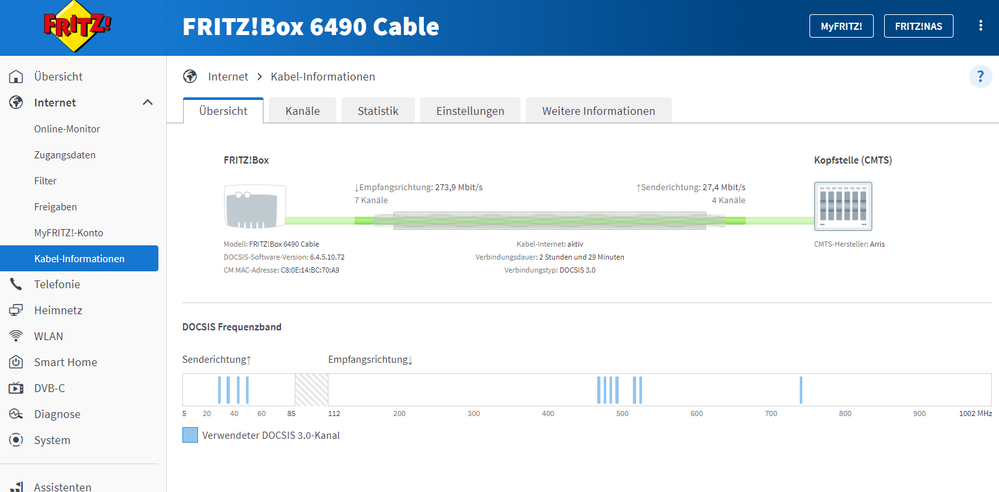Viewport: 999px width, 492px height.
Task: Click the DVB-C icon in sidebar
Action: (x=15, y=388)
